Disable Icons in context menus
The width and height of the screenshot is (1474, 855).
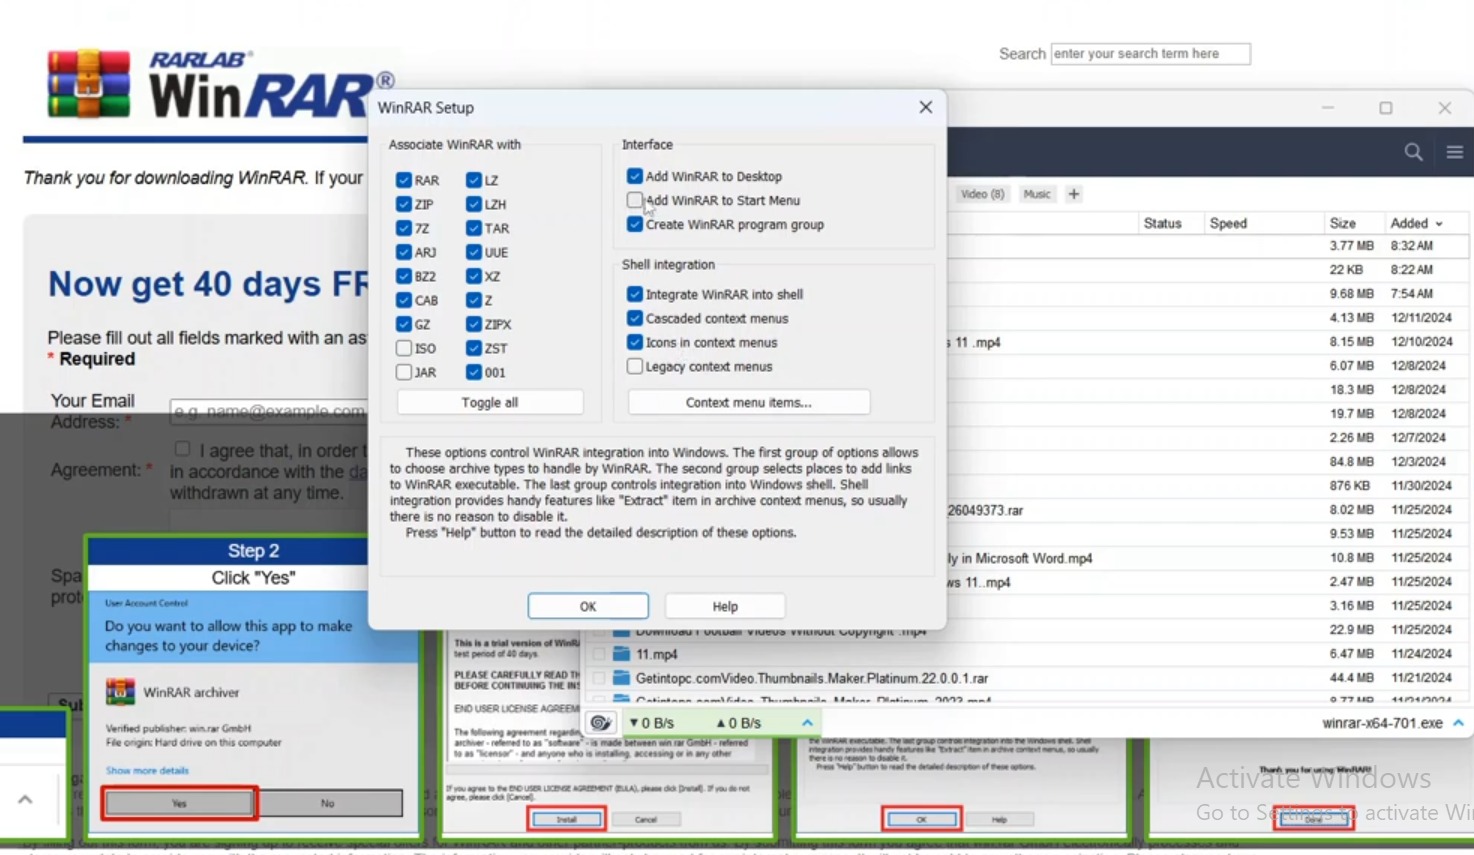(x=635, y=342)
